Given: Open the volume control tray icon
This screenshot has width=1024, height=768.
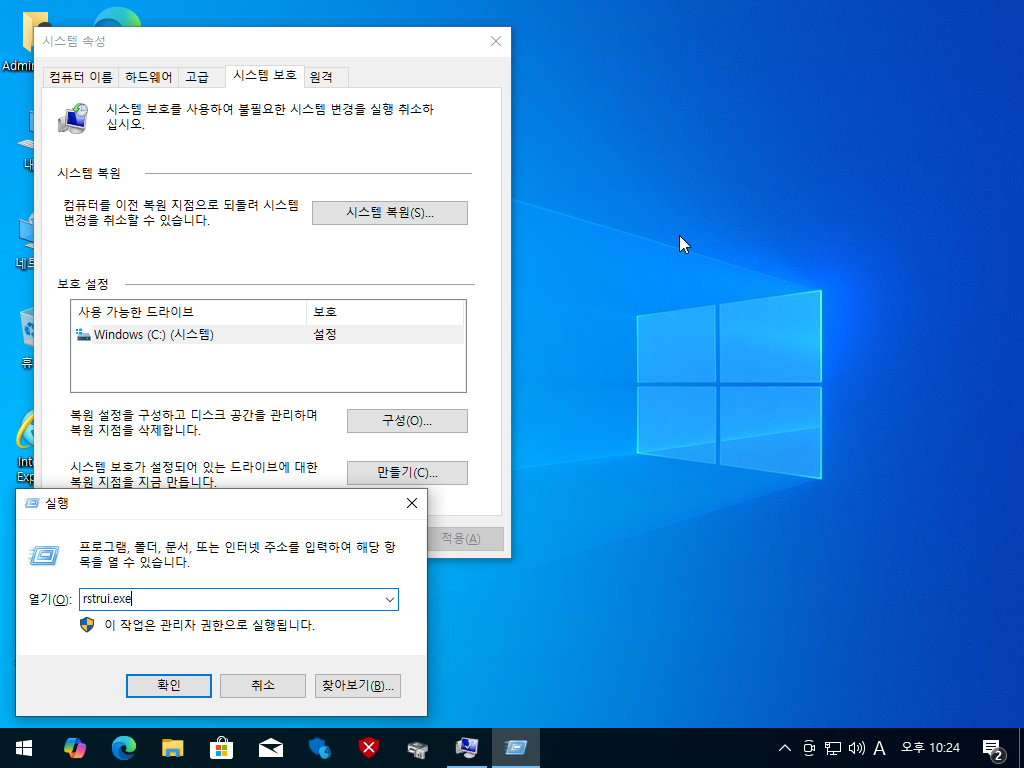Looking at the screenshot, I should coord(856,748).
